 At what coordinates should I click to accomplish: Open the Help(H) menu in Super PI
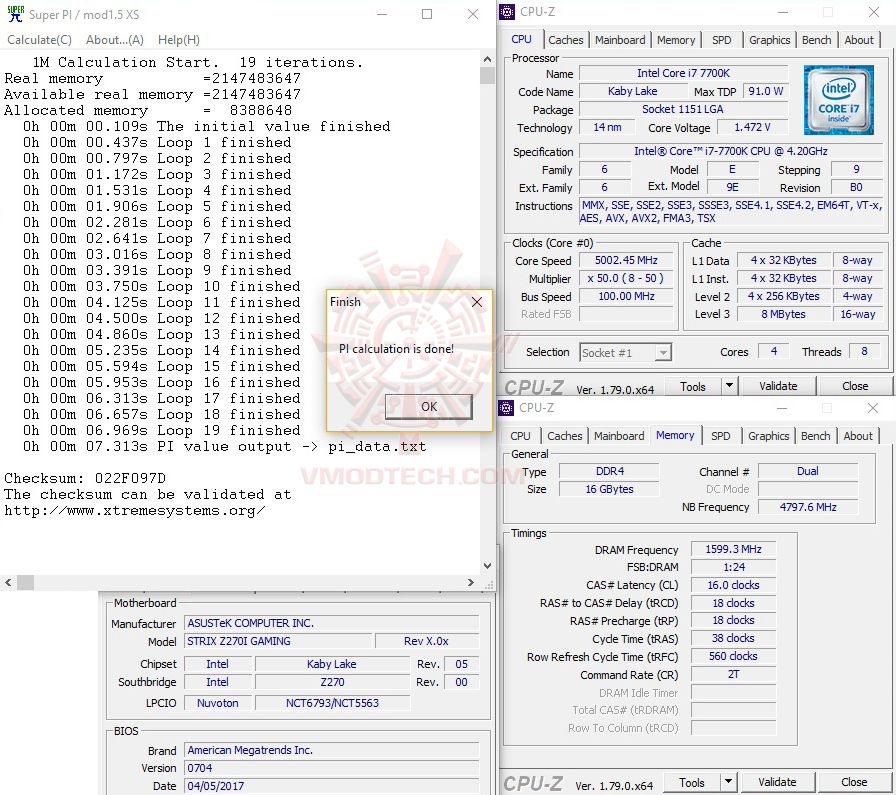(179, 40)
